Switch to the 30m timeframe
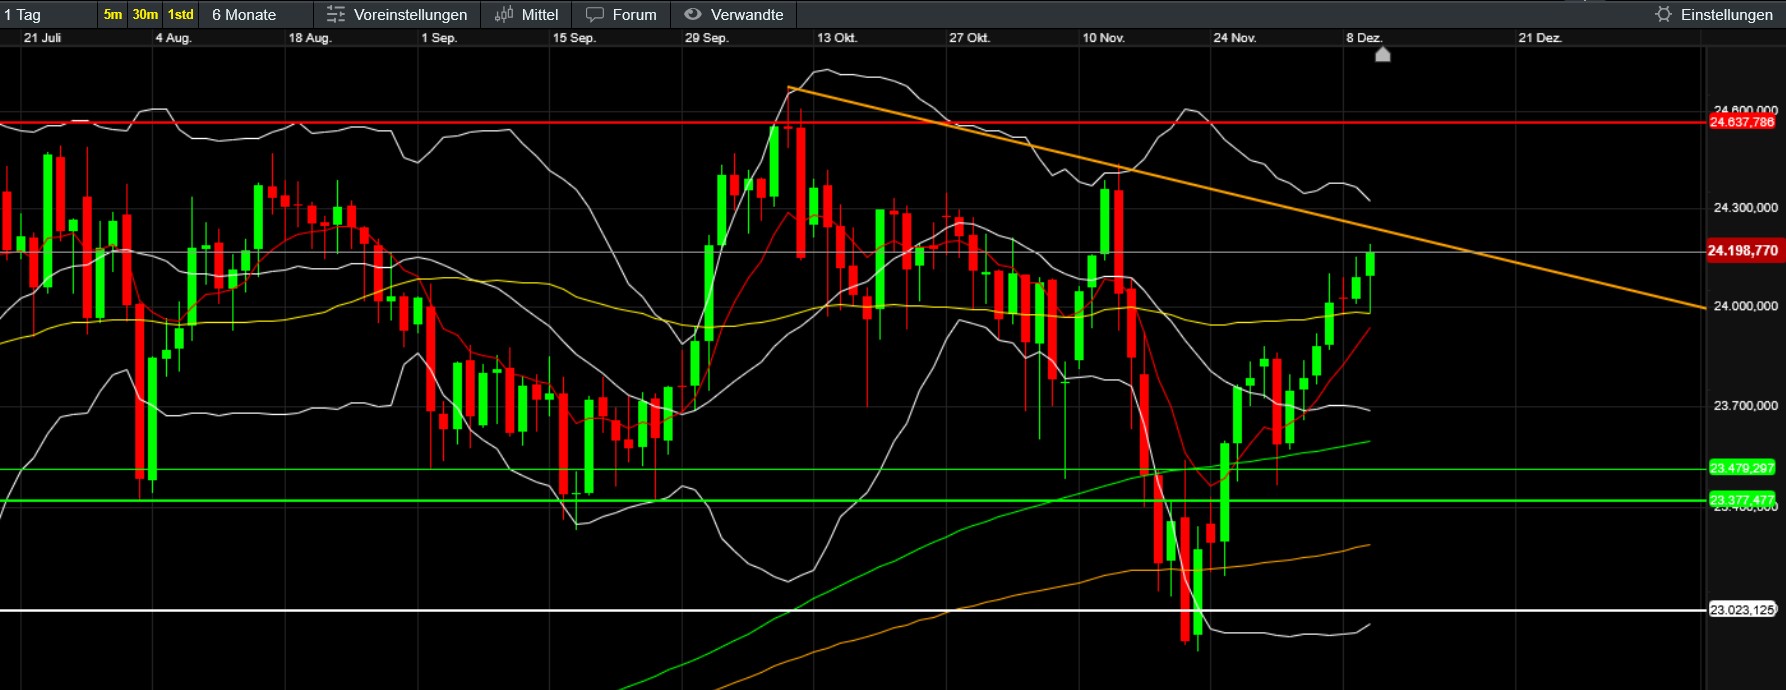The height and width of the screenshot is (690, 1786). click(145, 14)
